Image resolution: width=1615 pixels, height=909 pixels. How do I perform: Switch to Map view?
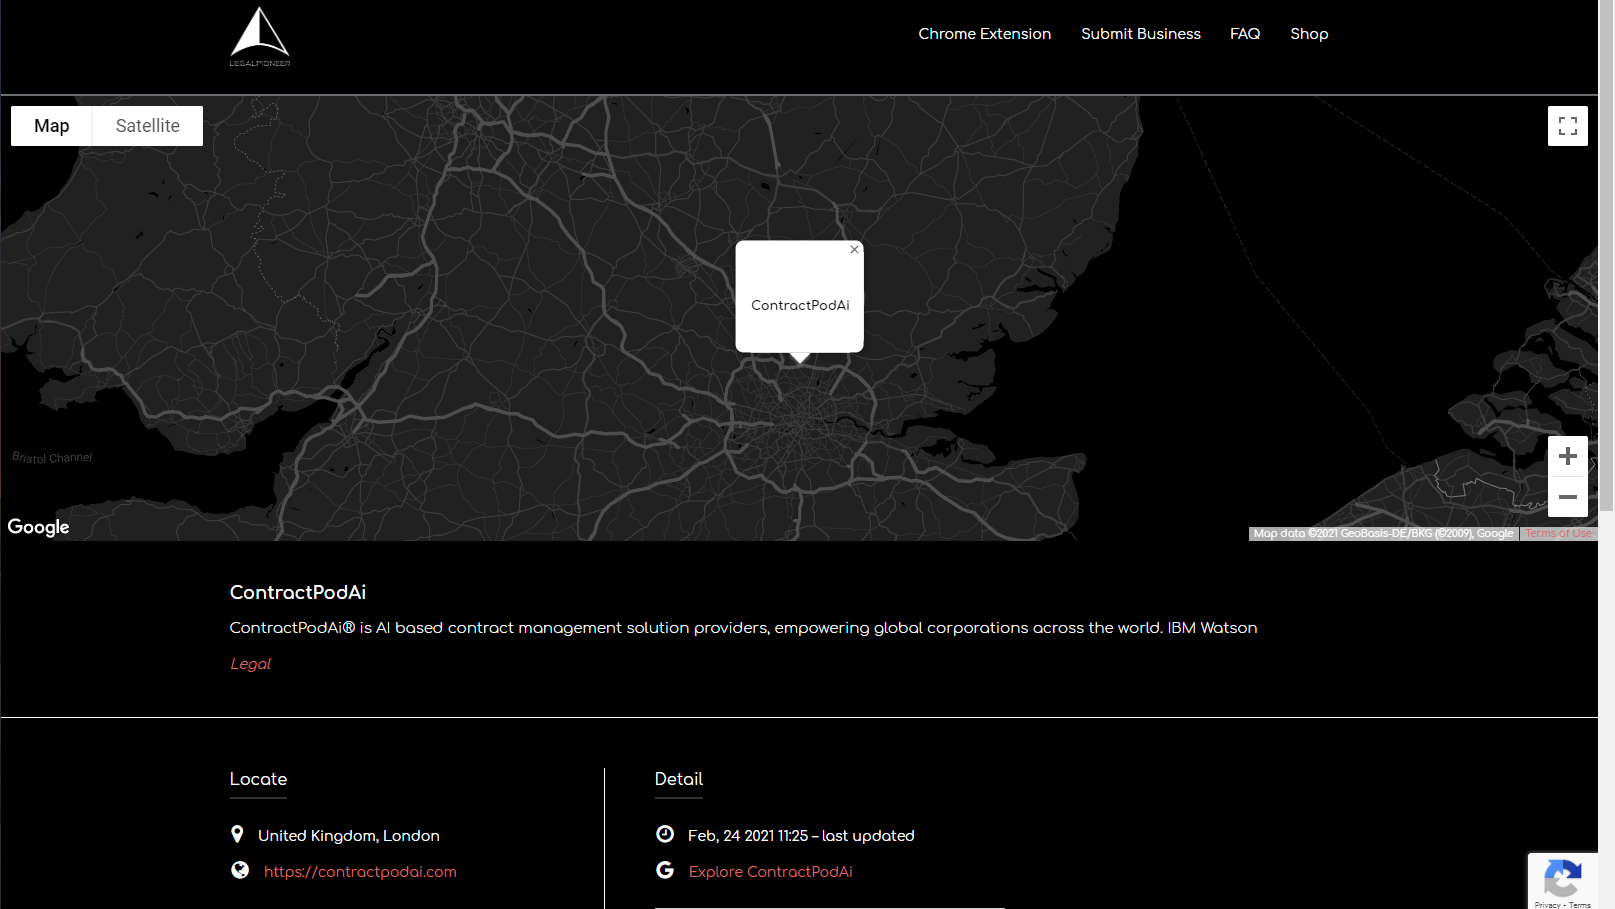click(x=52, y=126)
